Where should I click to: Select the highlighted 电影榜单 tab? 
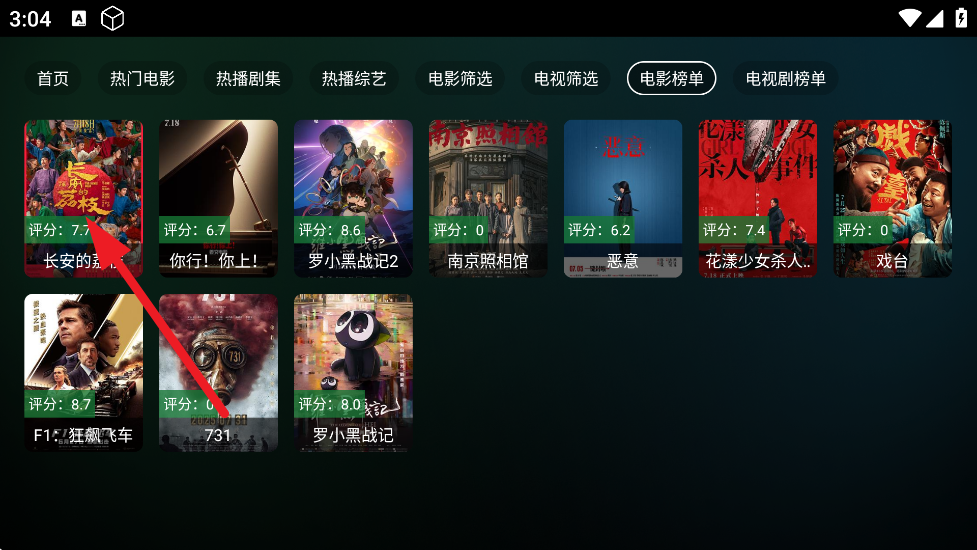(672, 78)
